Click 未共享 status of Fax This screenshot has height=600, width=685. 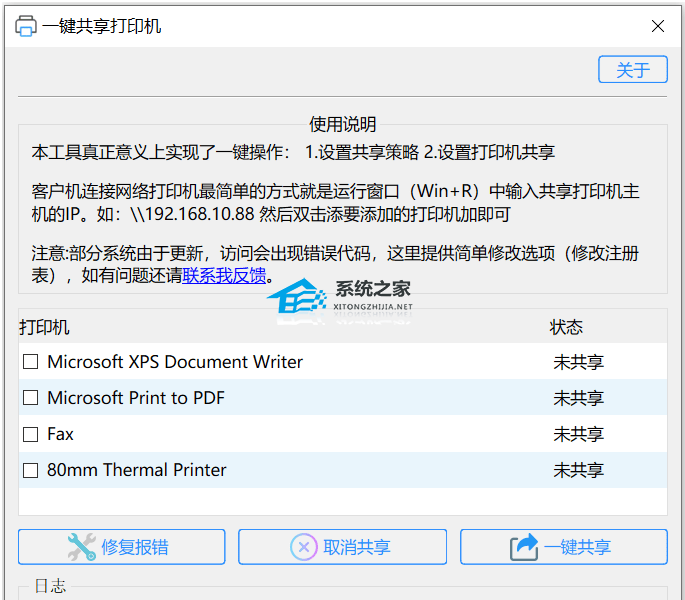tap(578, 434)
